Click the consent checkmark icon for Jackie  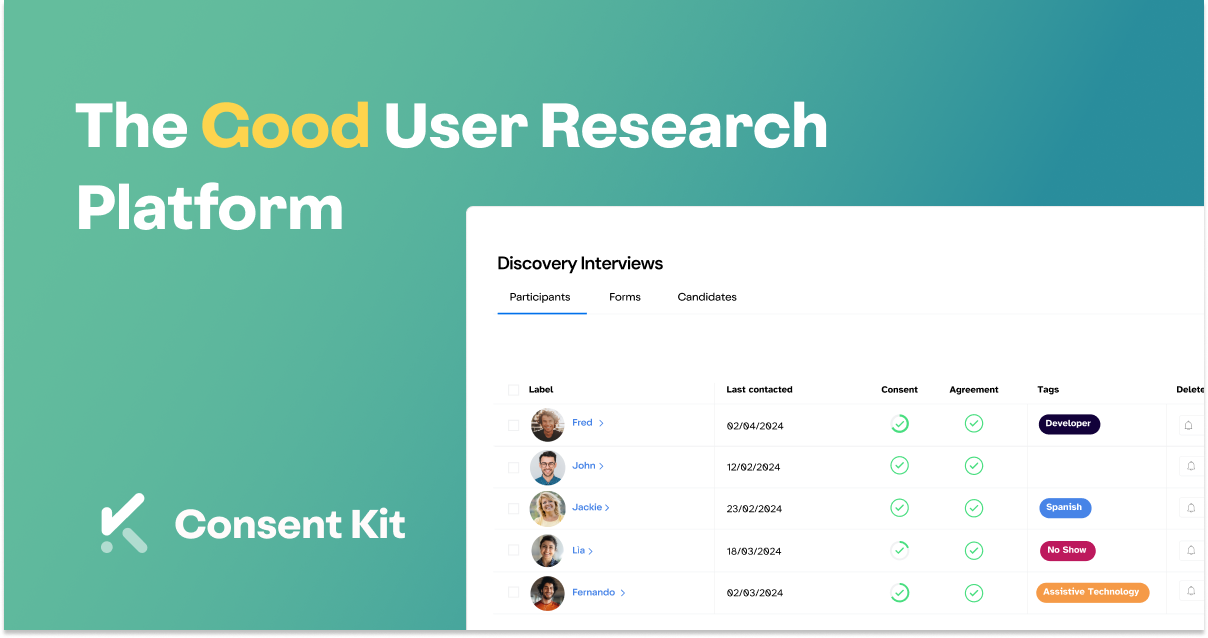pyautogui.click(x=899, y=508)
